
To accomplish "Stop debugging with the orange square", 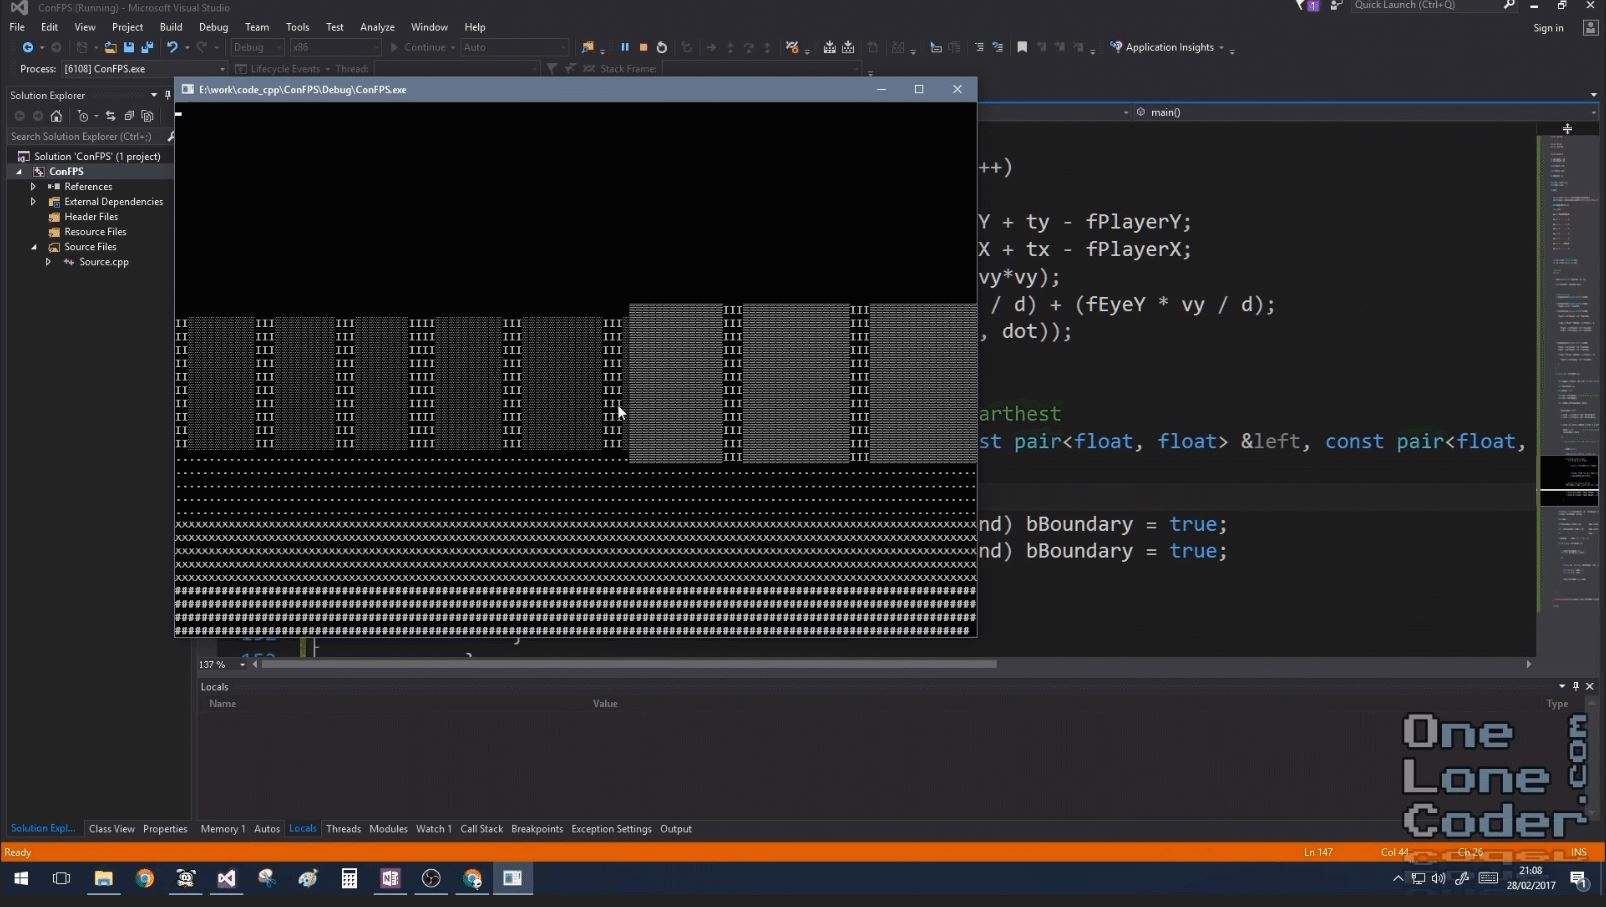I will coord(643,47).
